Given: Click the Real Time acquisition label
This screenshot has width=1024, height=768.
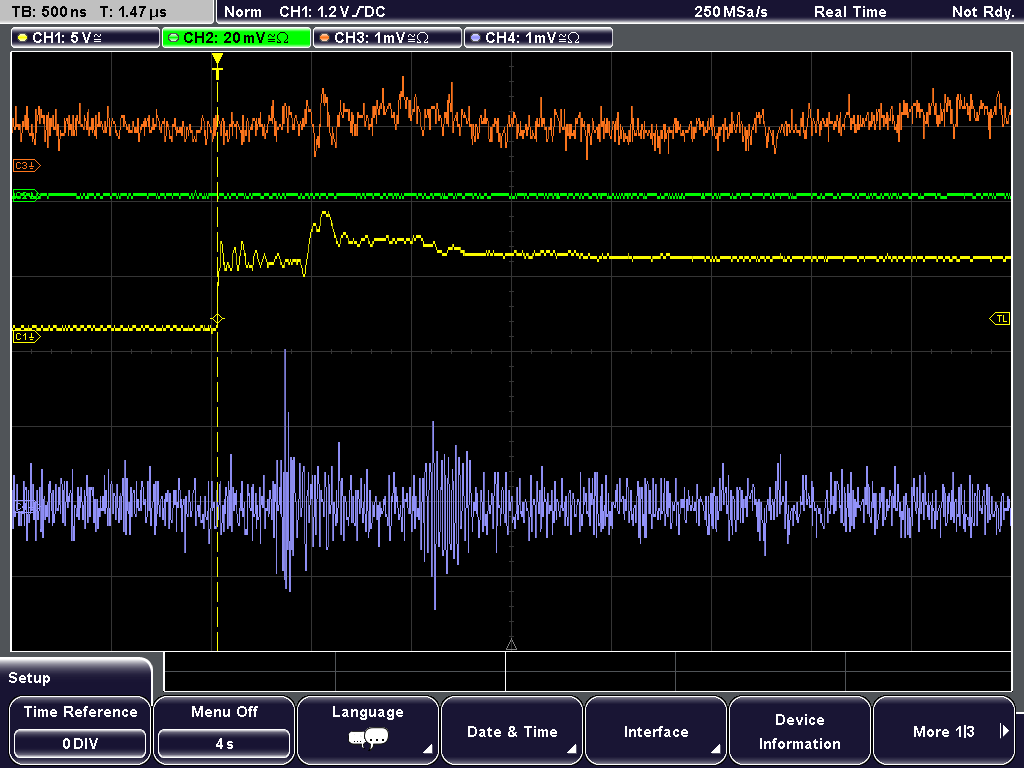Looking at the screenshot, I should pos(850,12).
